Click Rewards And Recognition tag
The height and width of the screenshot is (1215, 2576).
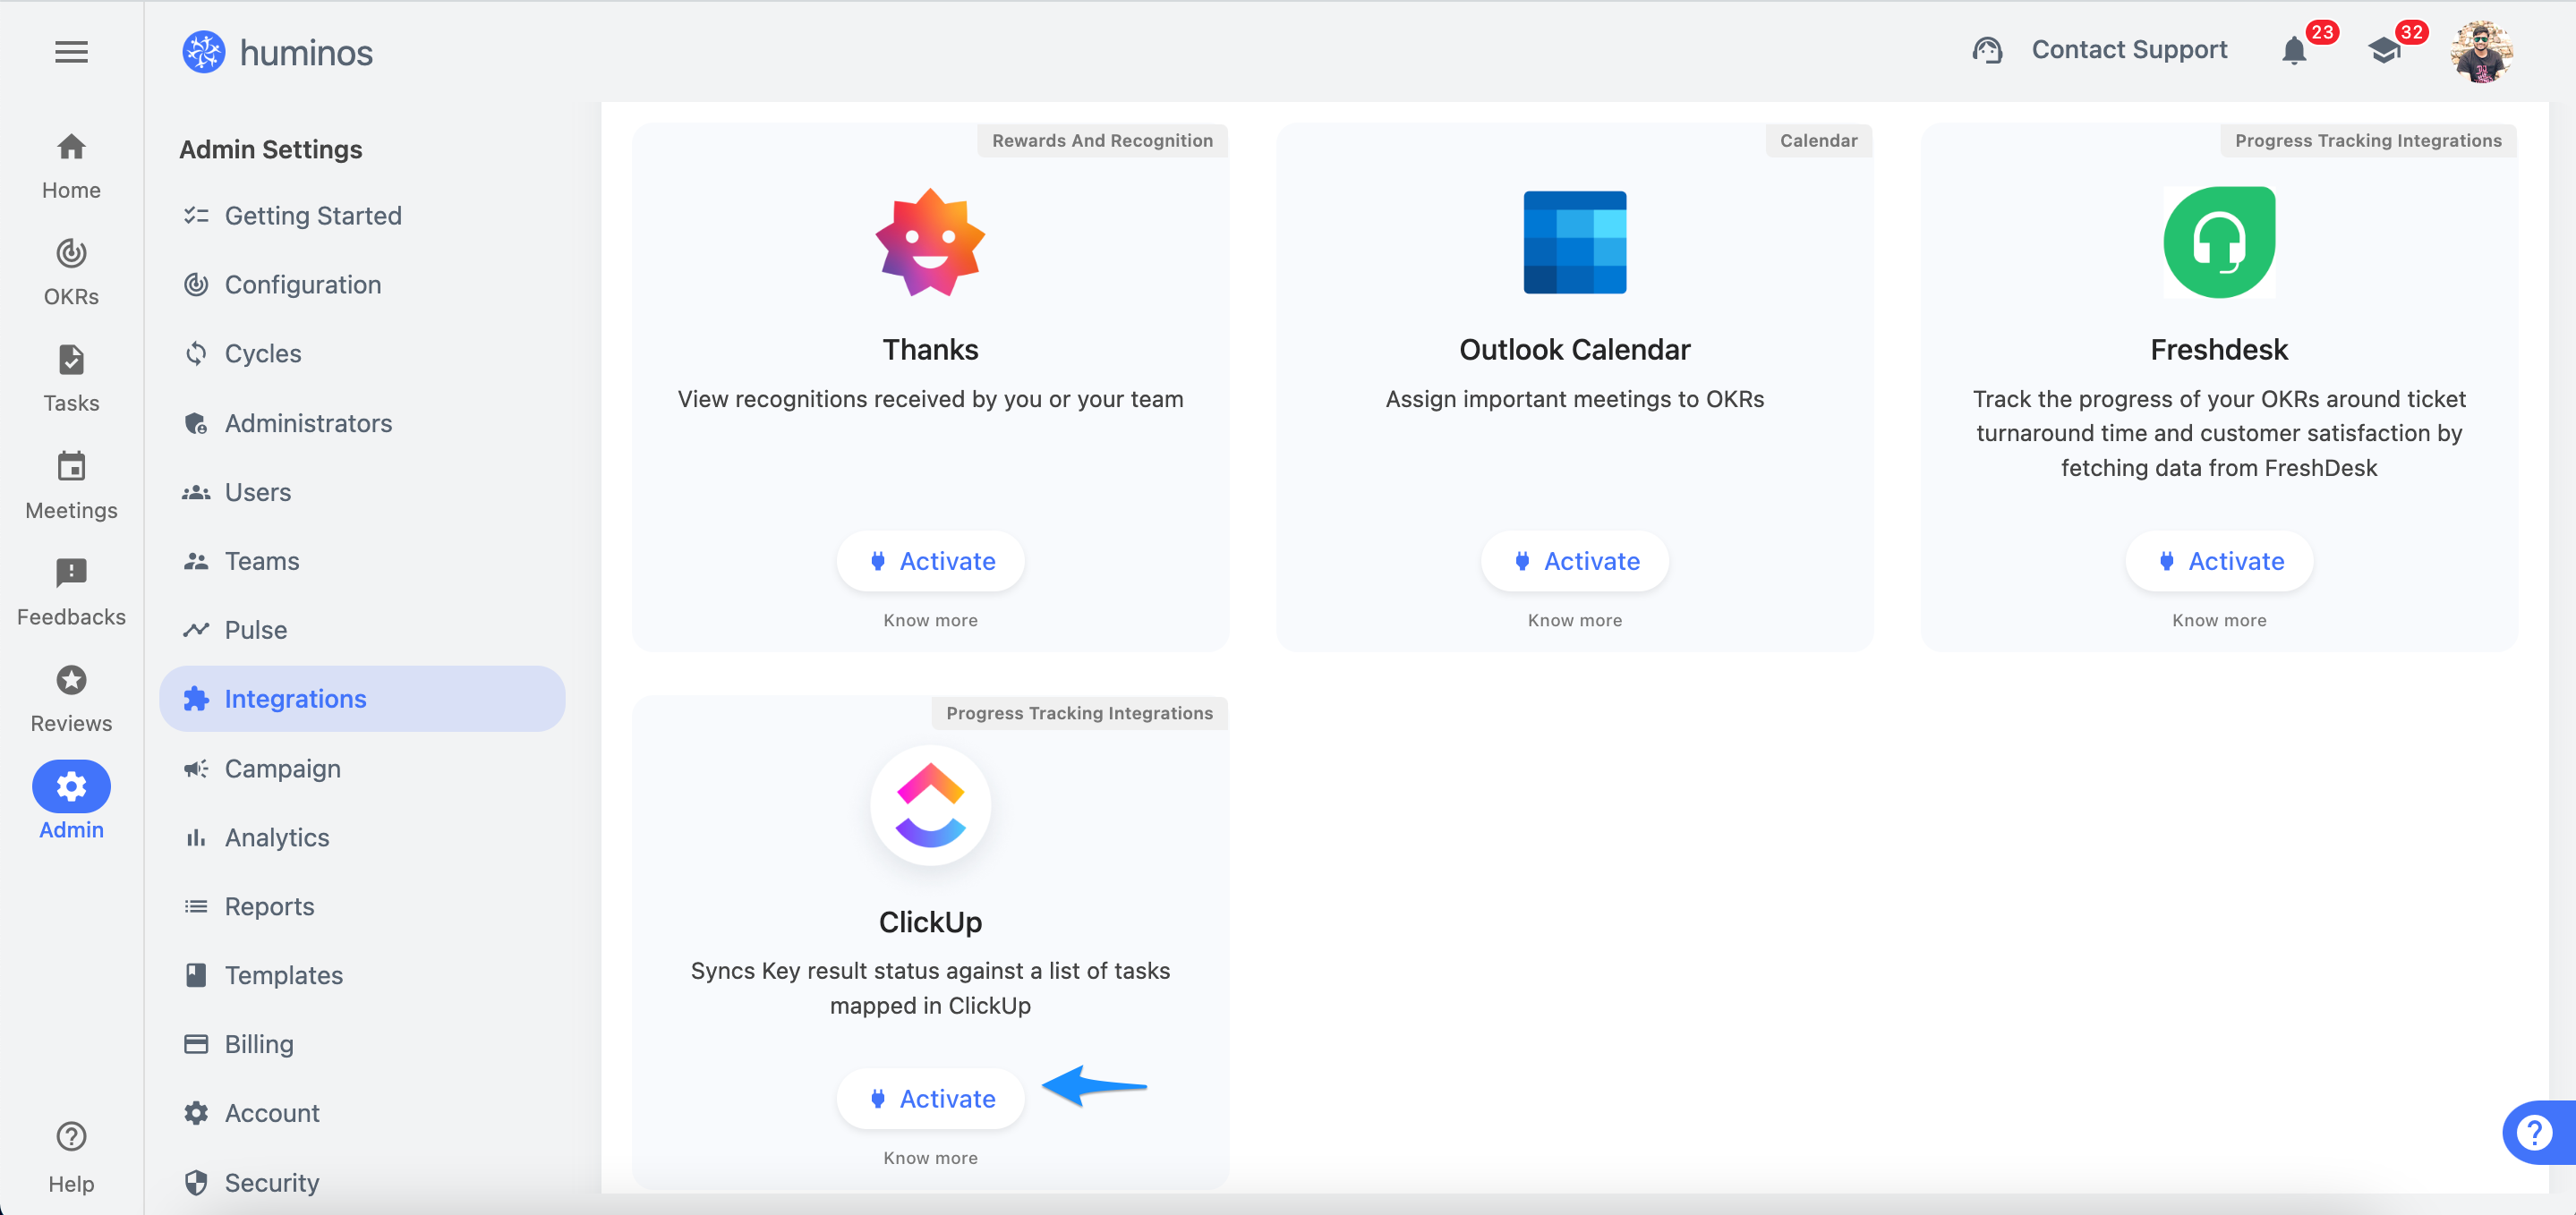tap(1102, 141)
